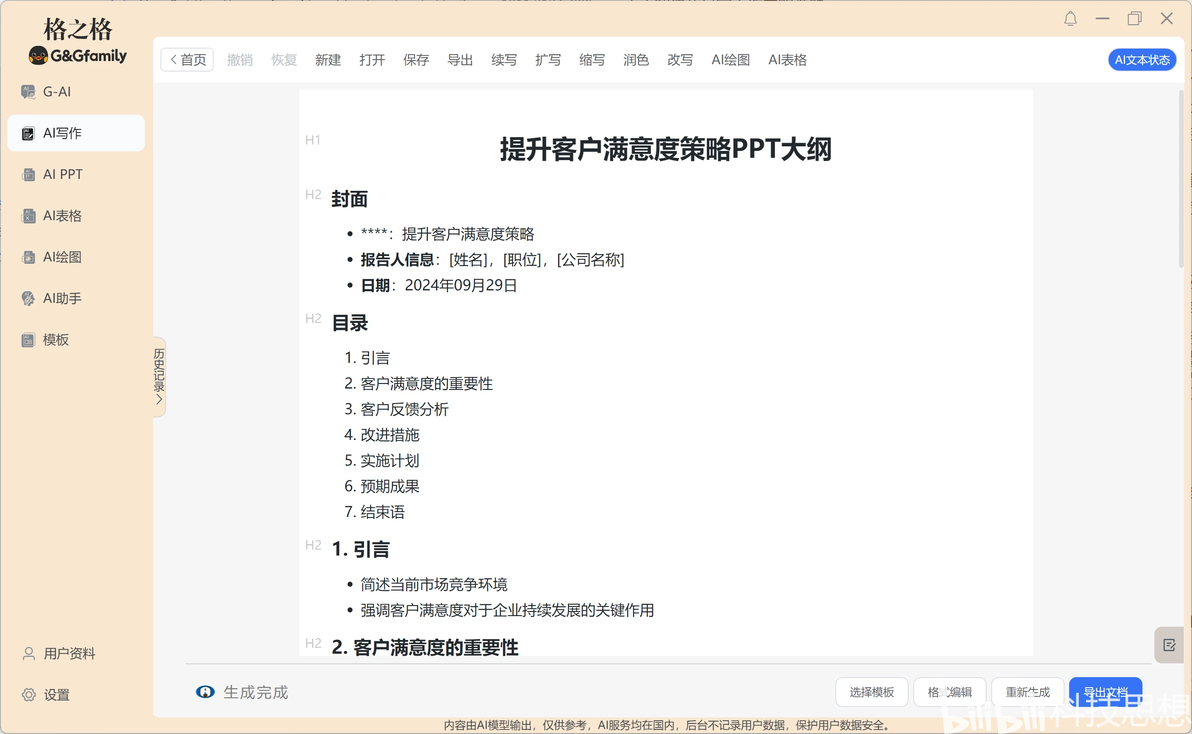
Task: Click the floating edit note icon
Action: 1169,645
